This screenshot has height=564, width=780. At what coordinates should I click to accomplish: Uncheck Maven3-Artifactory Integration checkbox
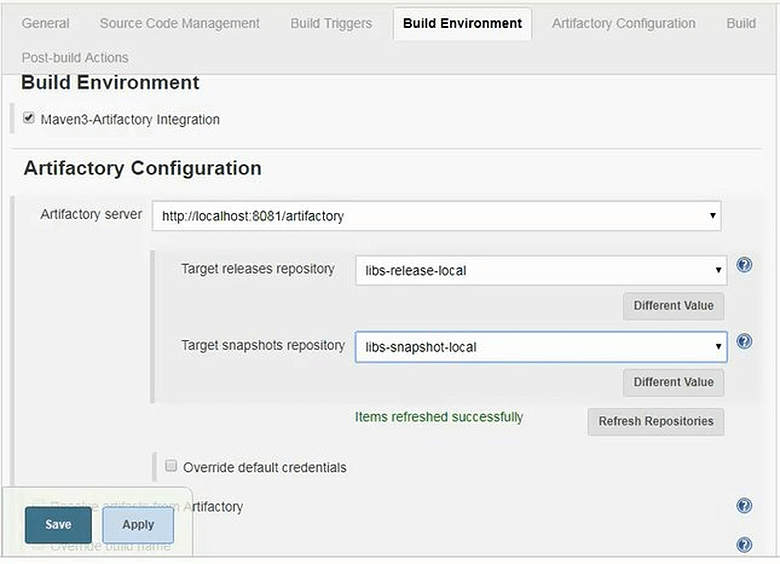(x=29, y=118)
